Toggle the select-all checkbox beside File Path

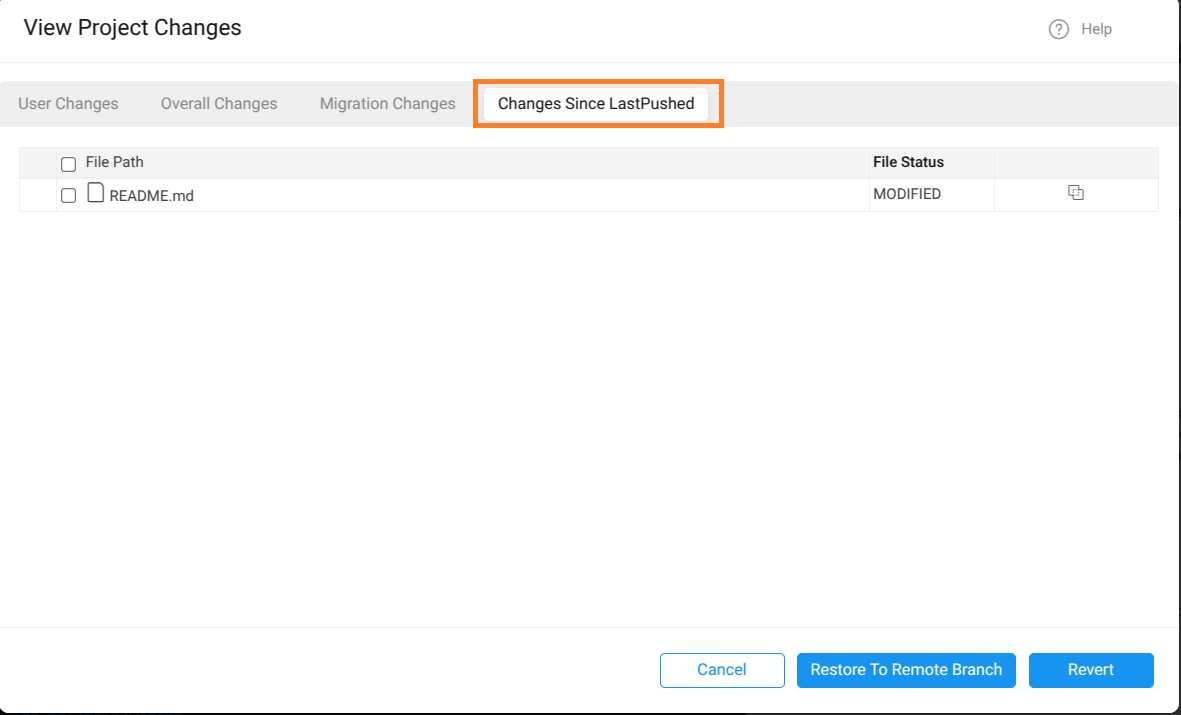[69, 164]
